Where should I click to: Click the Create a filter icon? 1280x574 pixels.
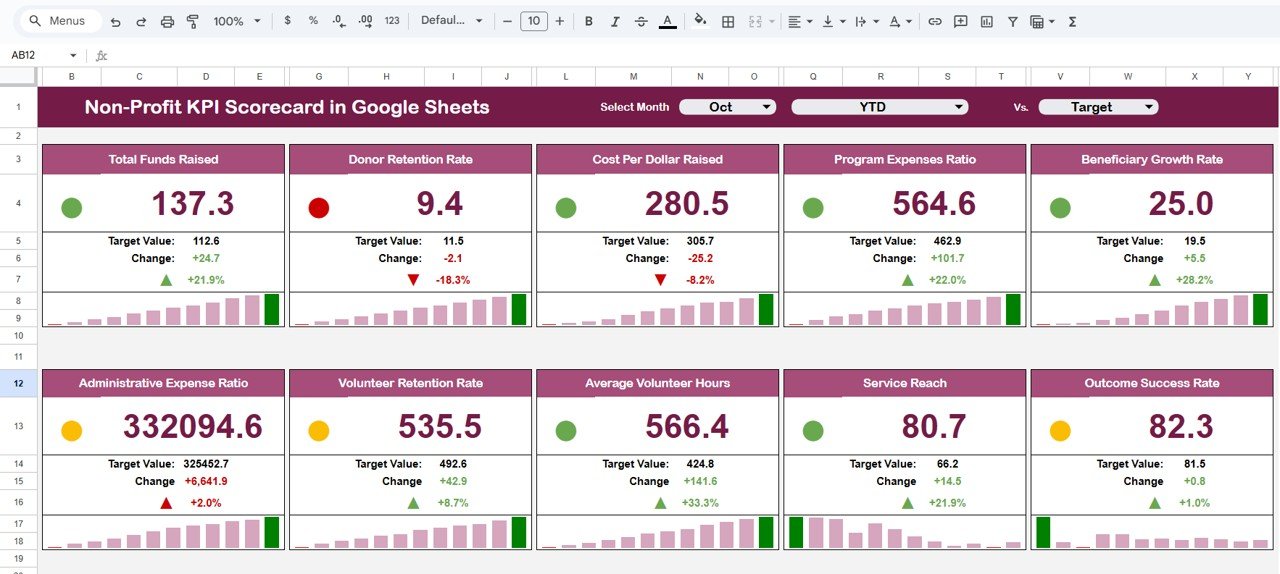click(1013, 21)
